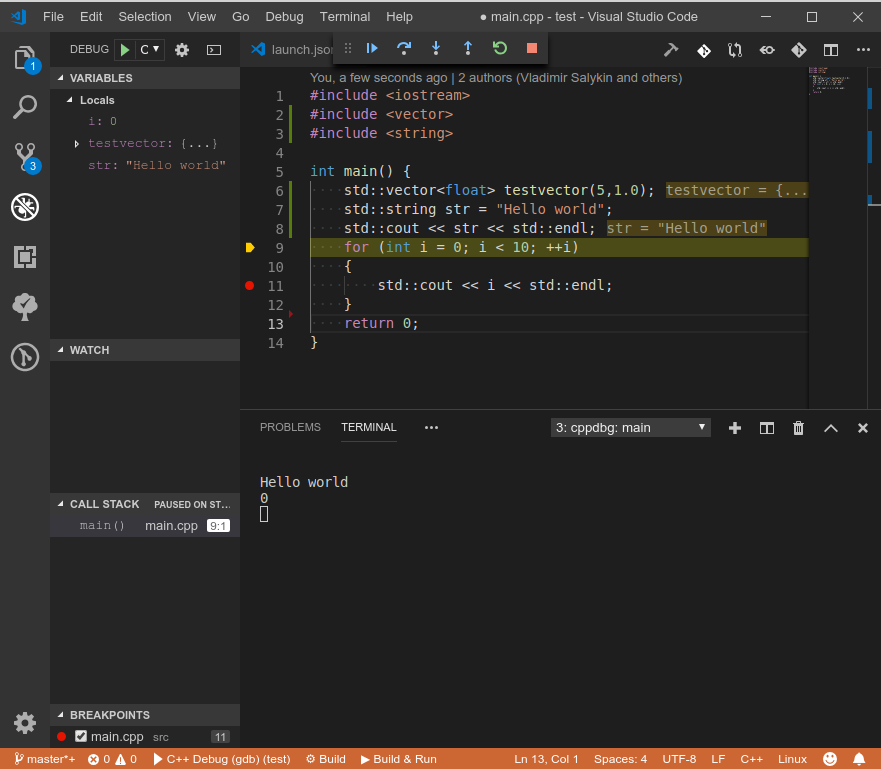Delete the terminal with the trash icon

(798, 427)
